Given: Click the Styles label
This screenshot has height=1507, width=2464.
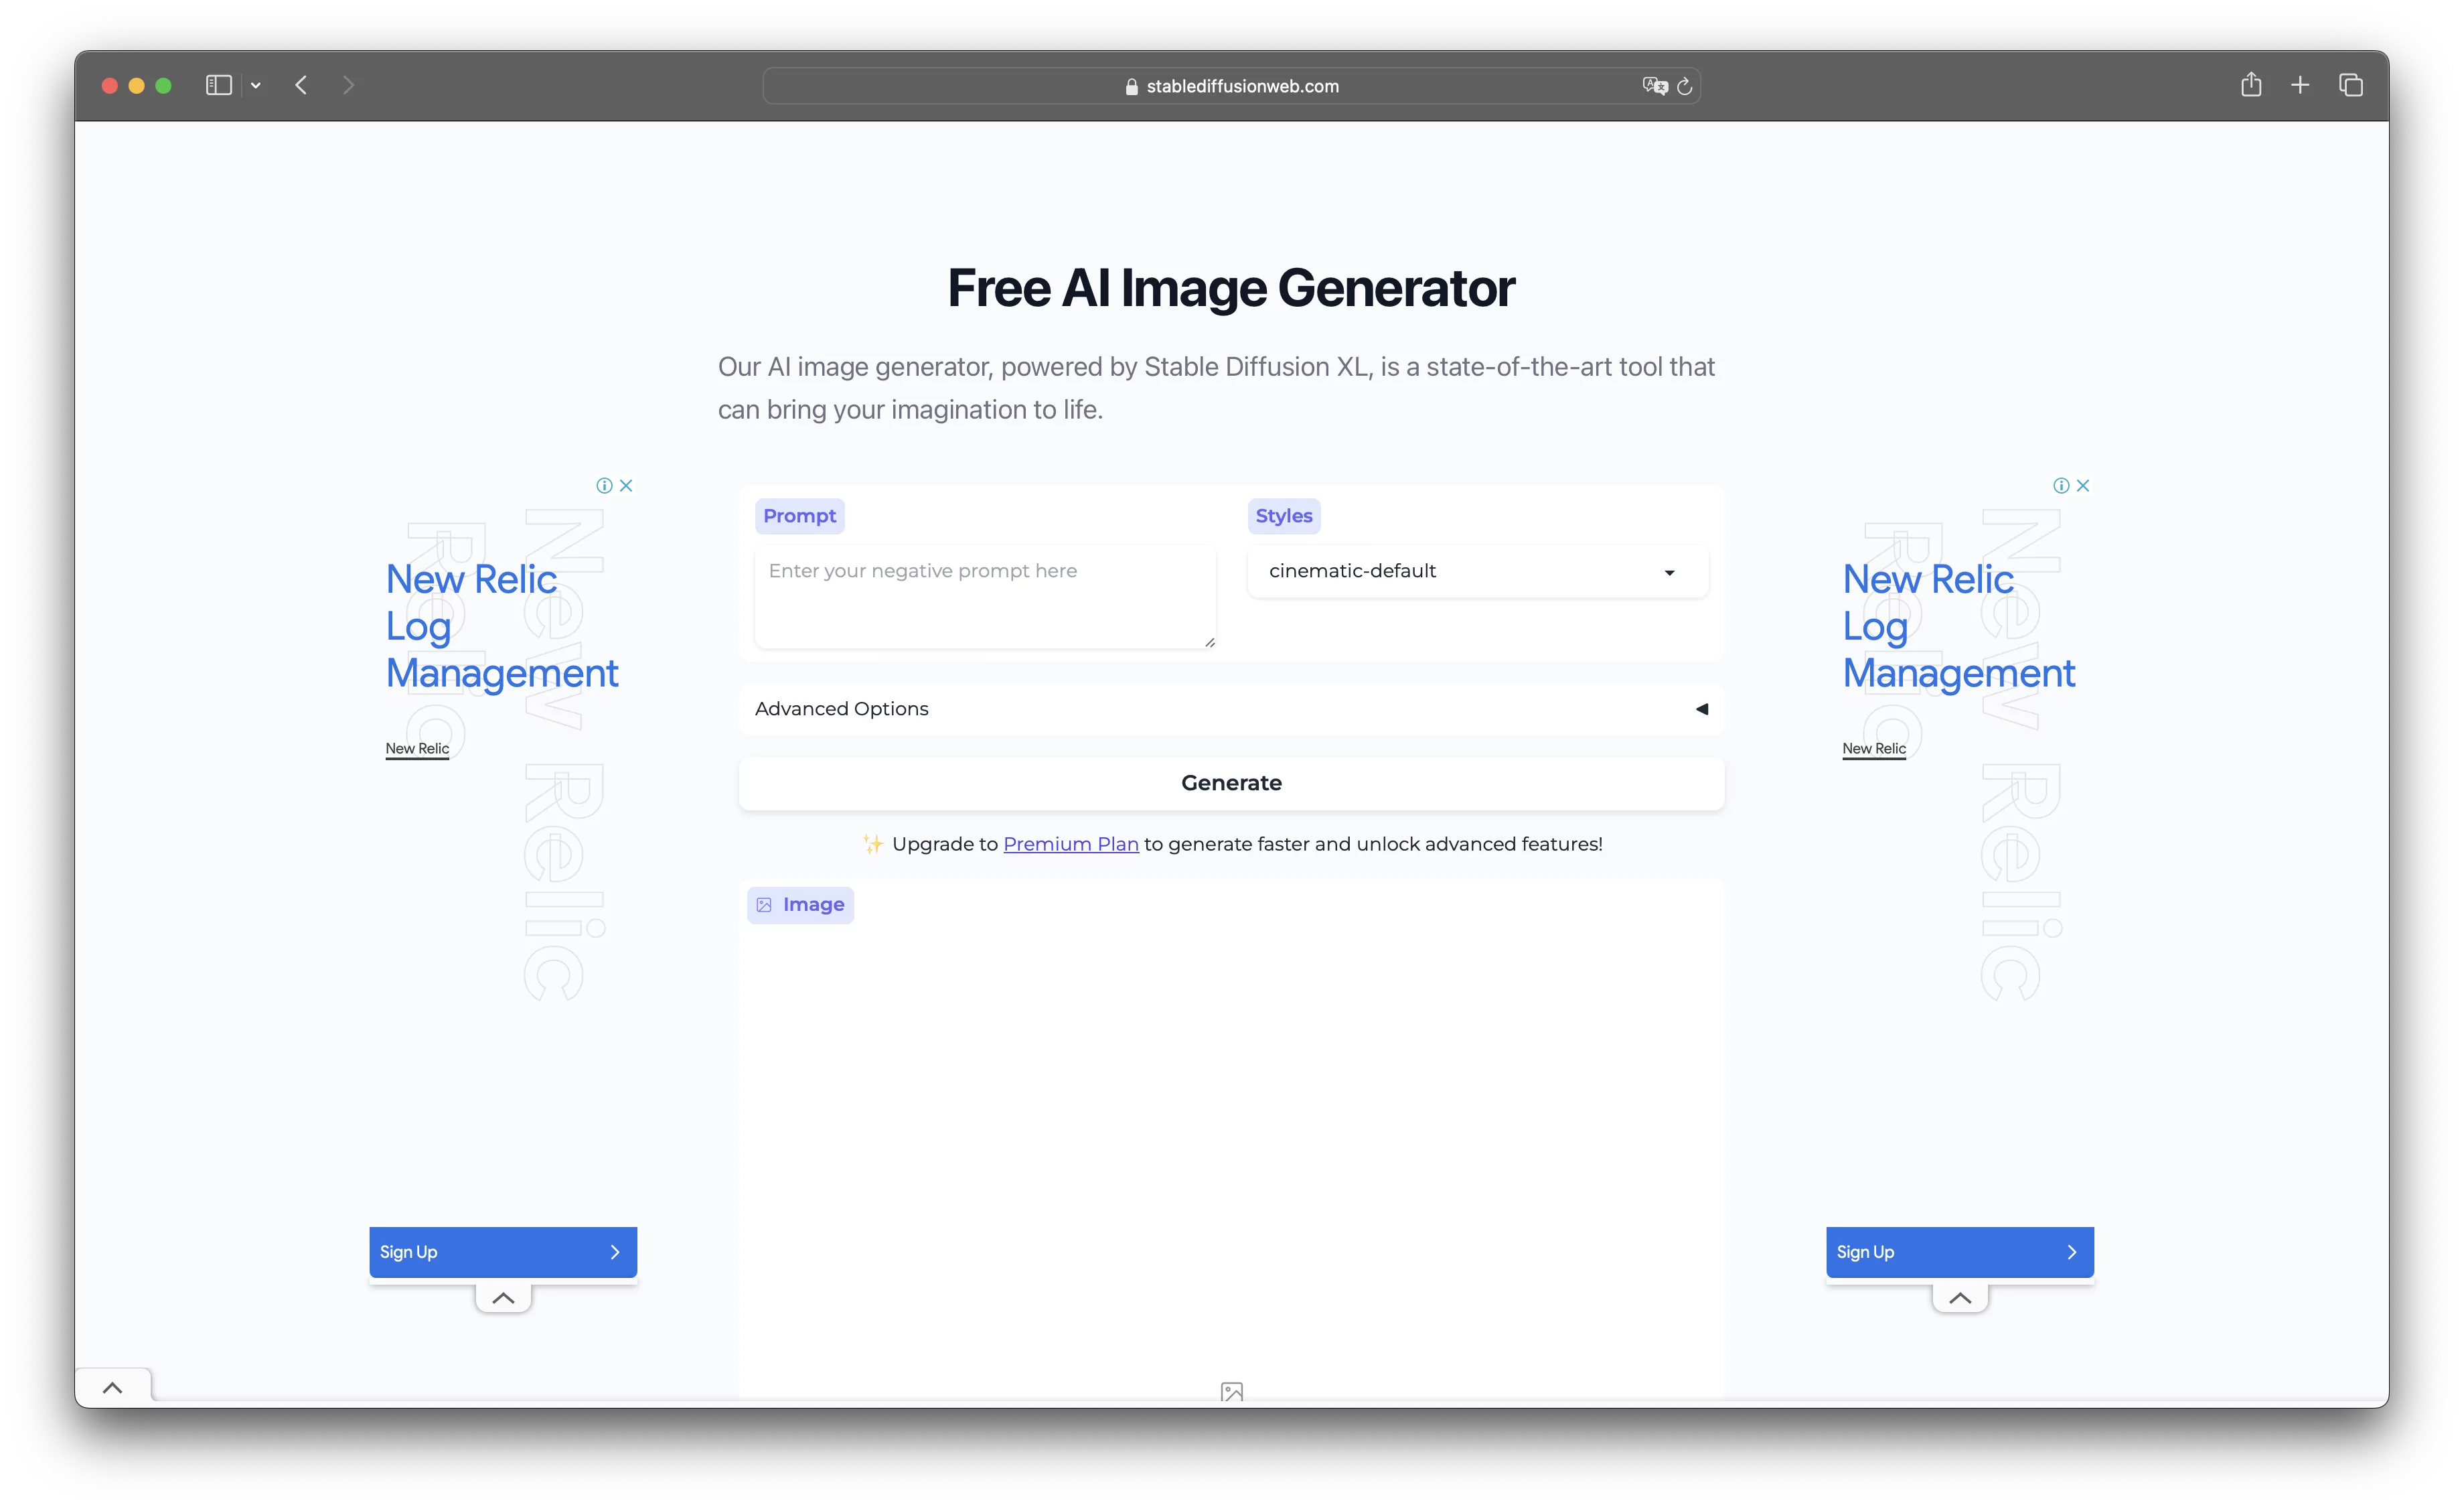Looking at the screenshot, I should [1284, 516].
